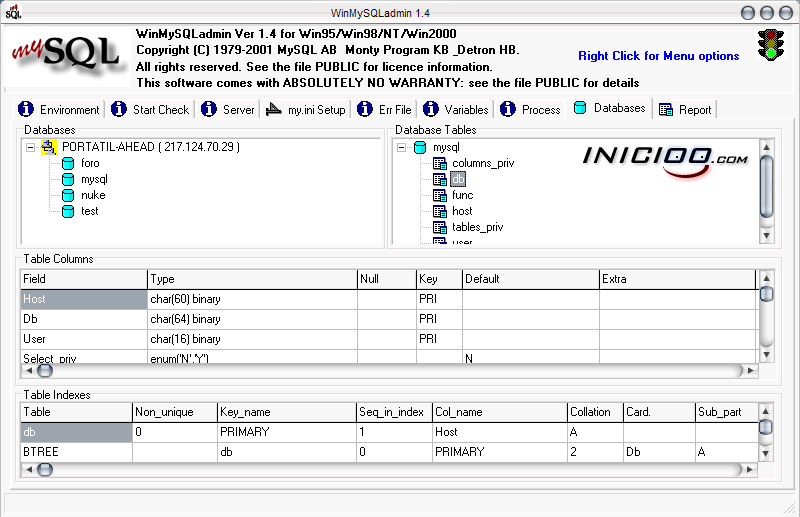
Task: Click the Err File tab info icon
Action: (x=364, y=109)
